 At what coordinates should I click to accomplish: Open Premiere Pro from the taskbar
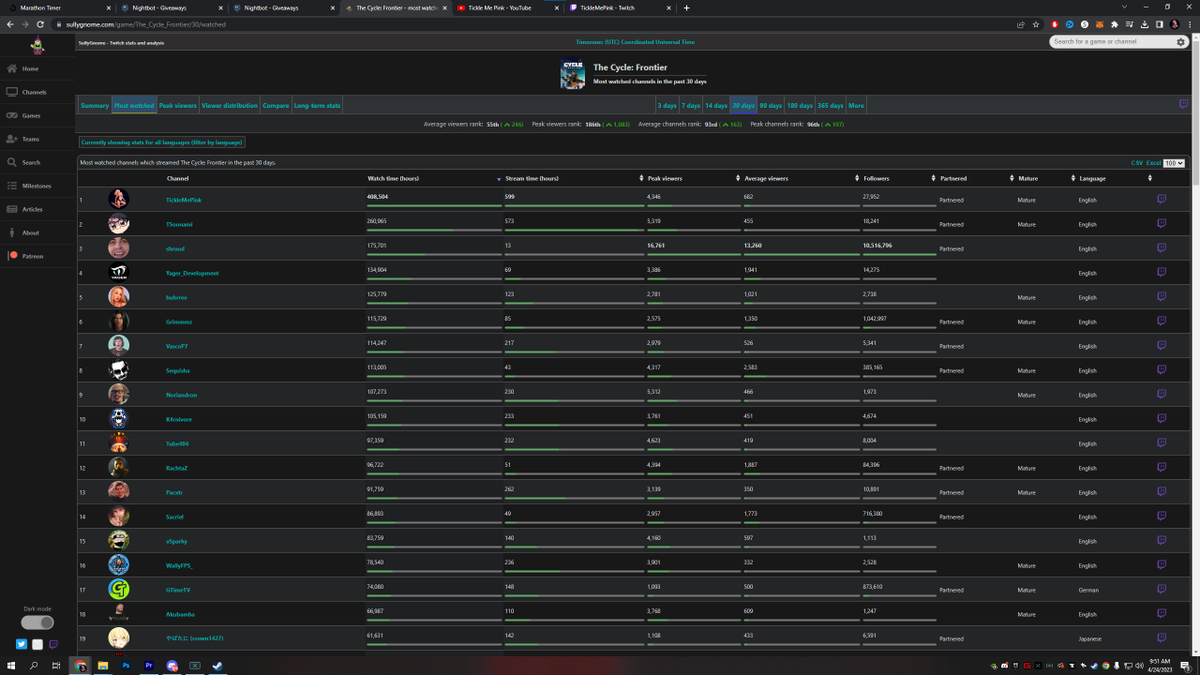[149, 665]
